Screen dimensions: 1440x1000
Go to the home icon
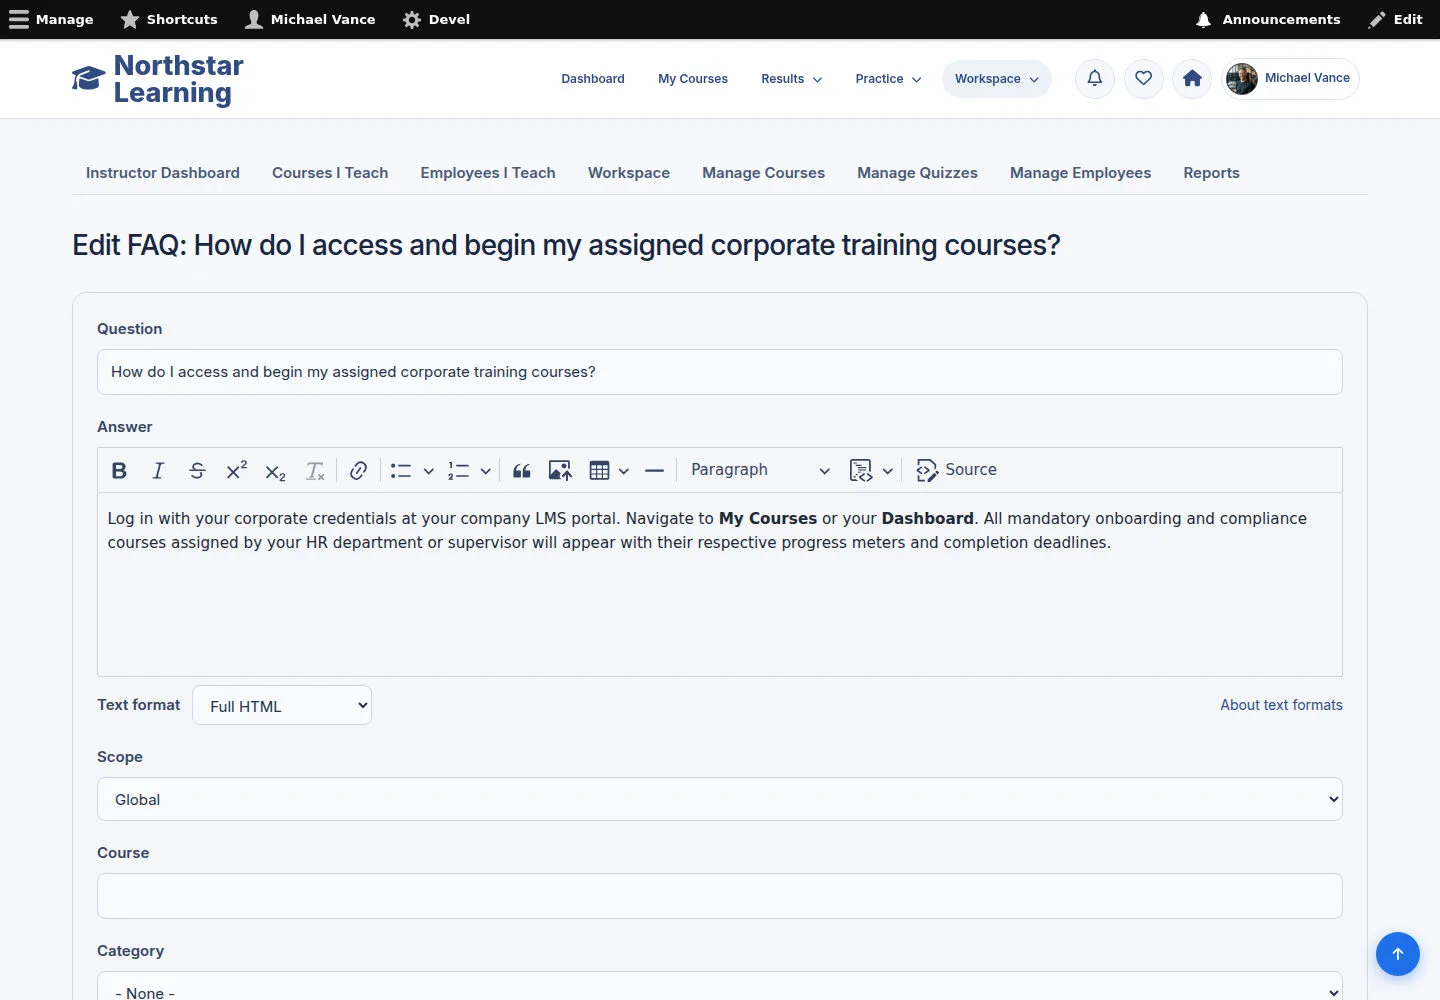point(1192,79)
